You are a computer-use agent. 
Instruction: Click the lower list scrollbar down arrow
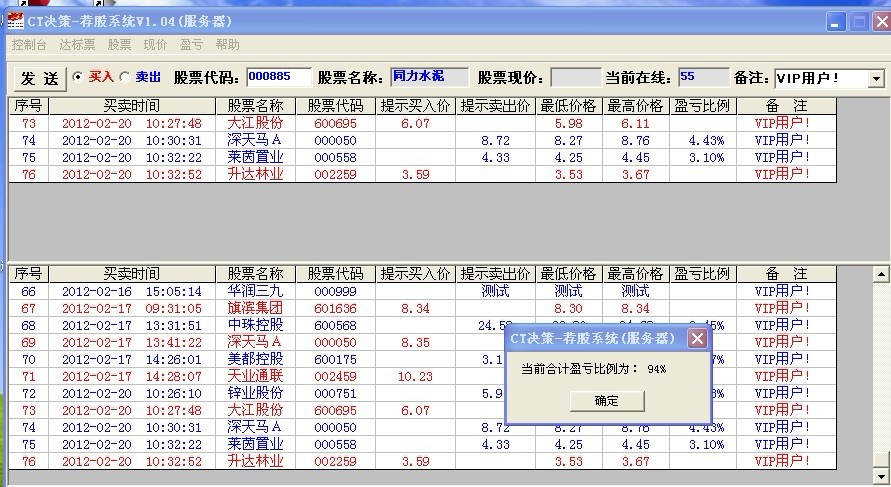tap(881, 476)
